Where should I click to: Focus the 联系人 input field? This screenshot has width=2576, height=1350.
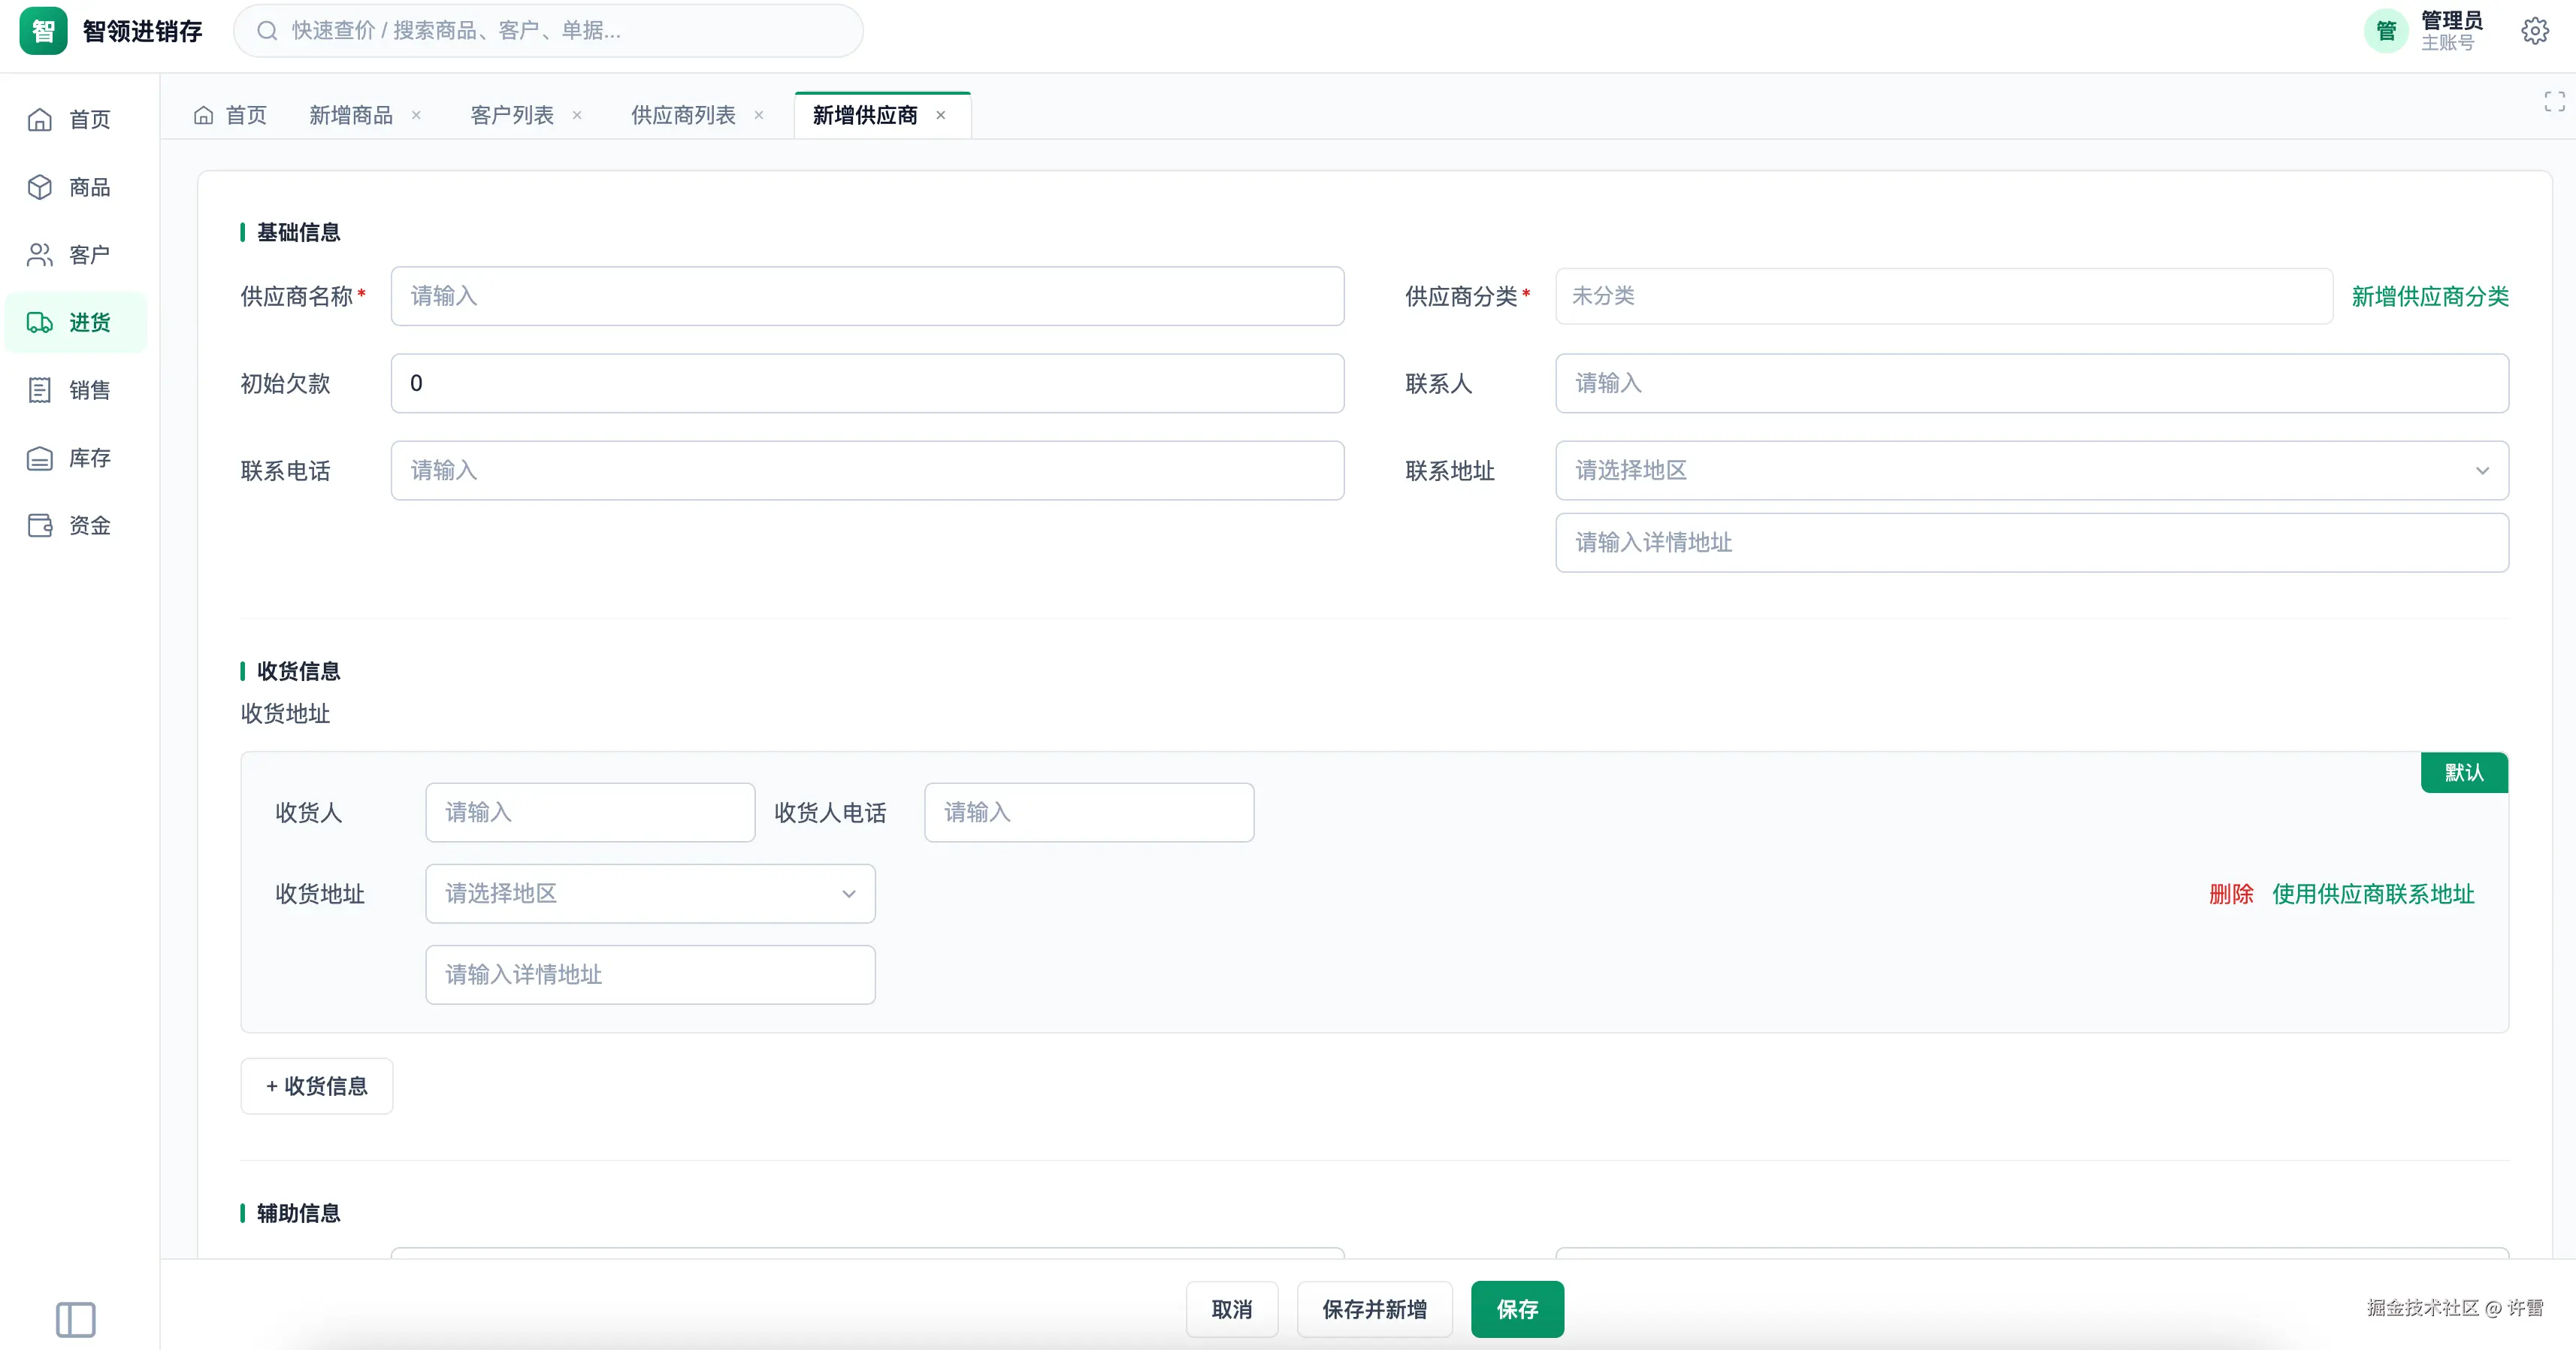pos(2031,383)
